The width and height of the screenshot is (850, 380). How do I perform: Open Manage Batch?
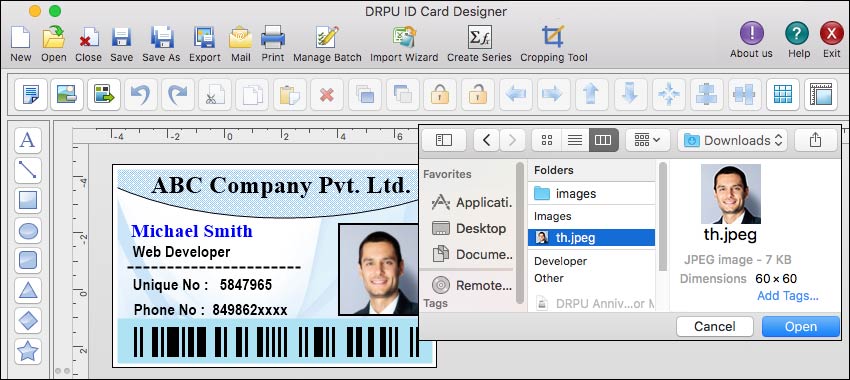[x=327, y=37]
